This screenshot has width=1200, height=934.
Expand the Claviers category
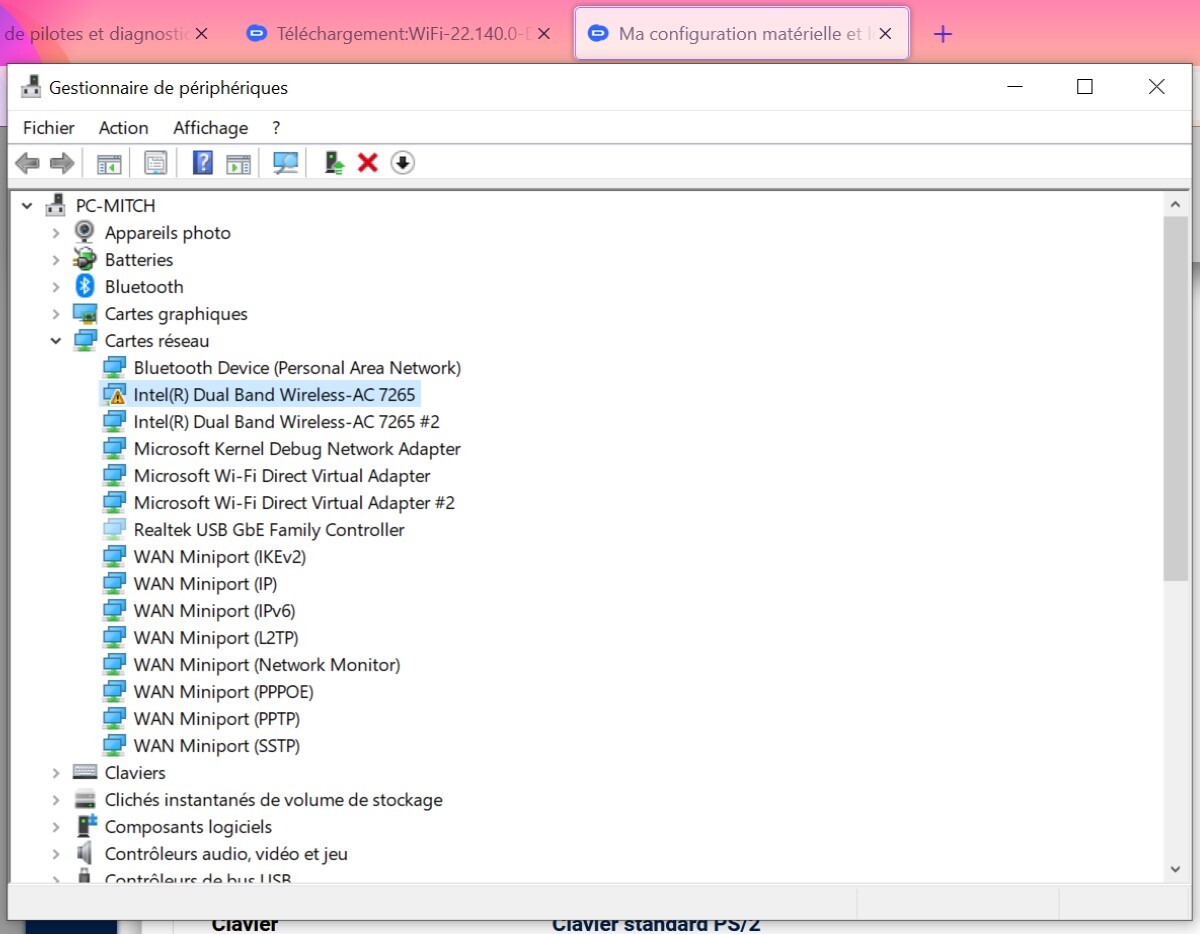(x=56, y=772)
